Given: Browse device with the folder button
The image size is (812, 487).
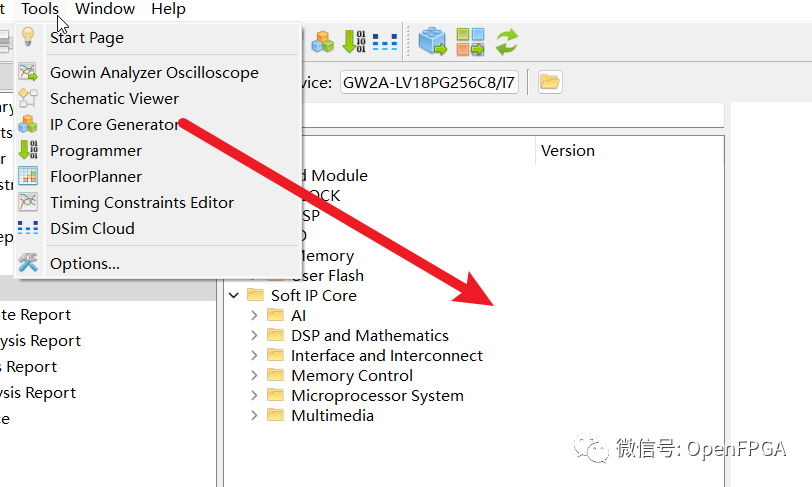Looking at the screenshot, I should point(549,82).
